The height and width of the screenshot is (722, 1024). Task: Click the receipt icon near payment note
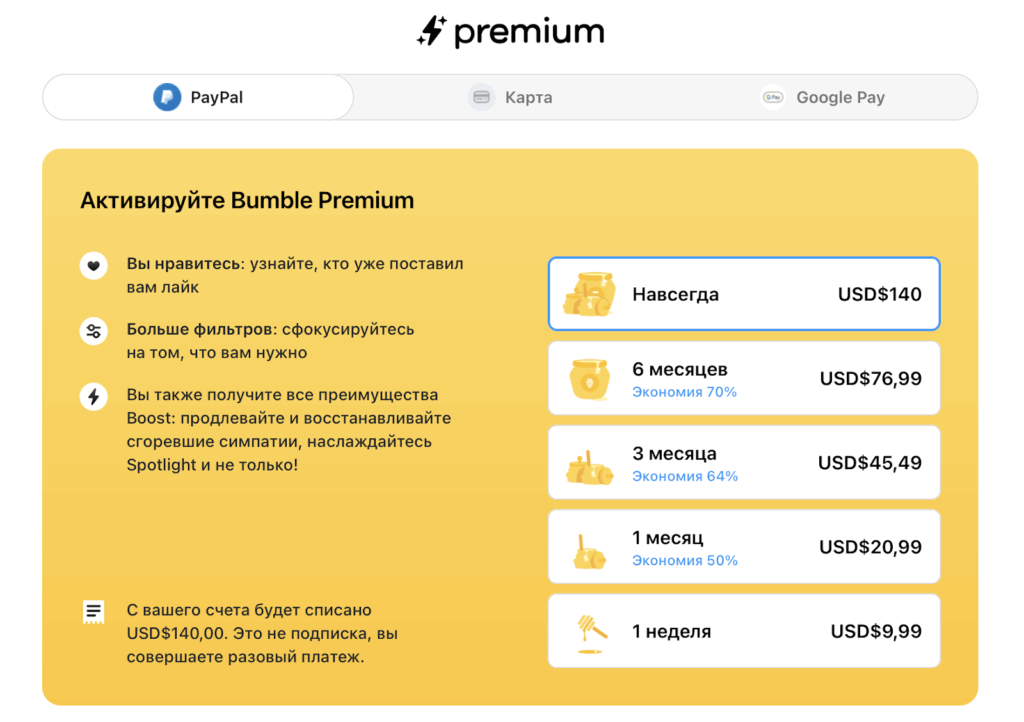click(x=94, y=611)
